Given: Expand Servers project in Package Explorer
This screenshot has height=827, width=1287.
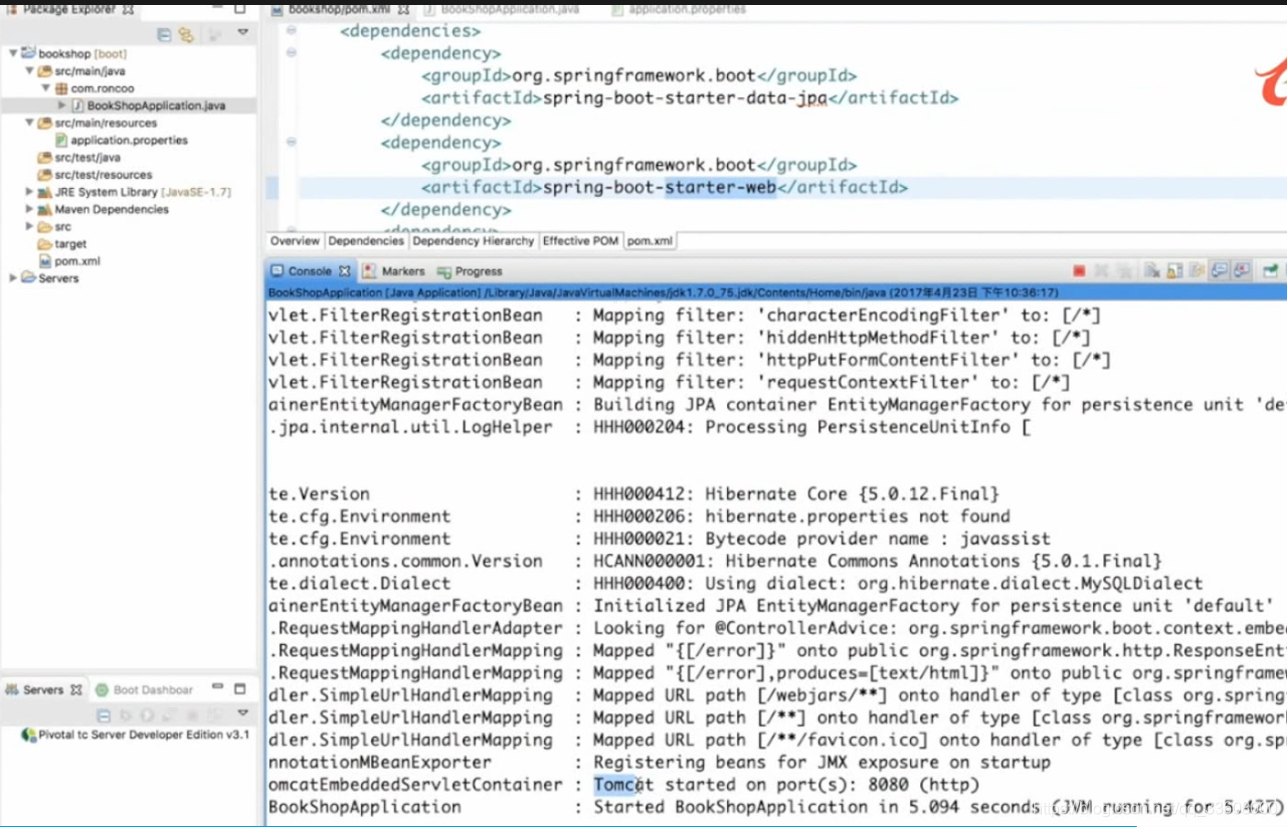Looking at the screenshot, I should click(13, 278).
